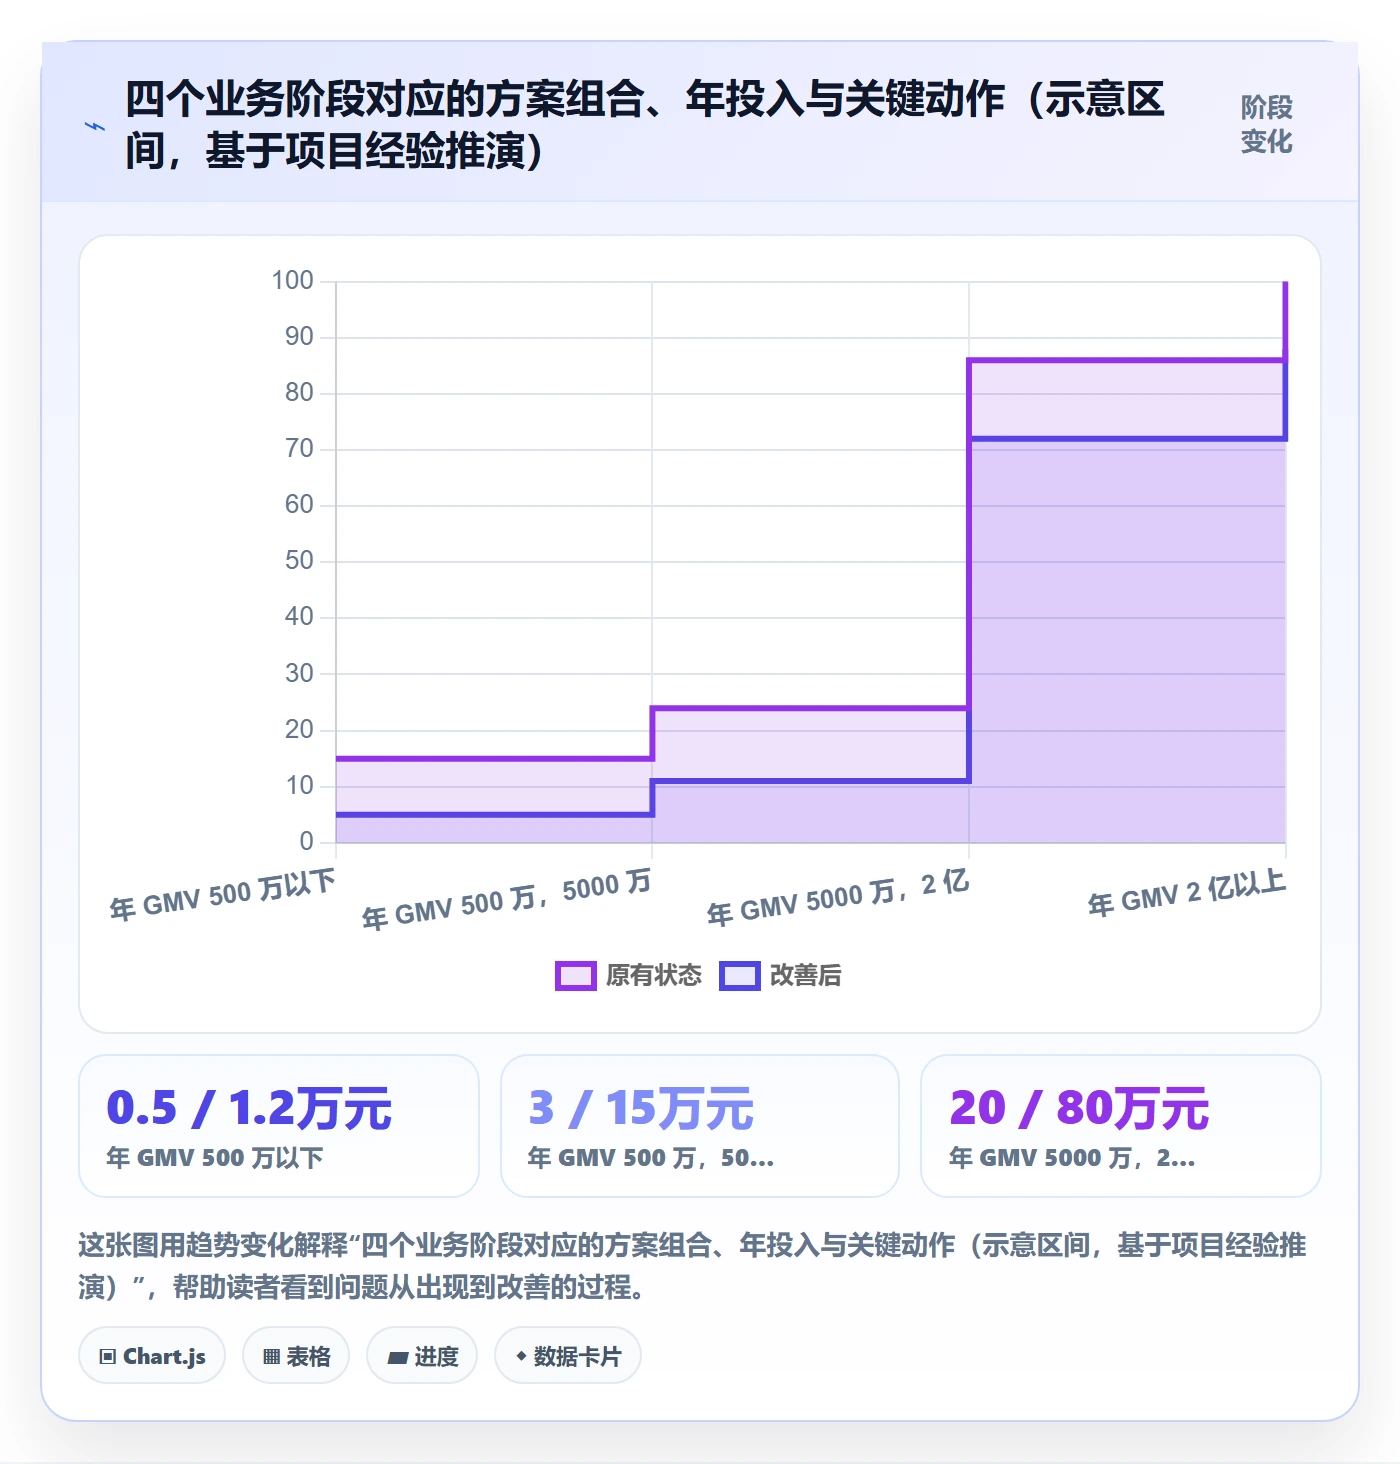Click the 年 GMV 2 亿以上 axis label

tap(1187, 892)
